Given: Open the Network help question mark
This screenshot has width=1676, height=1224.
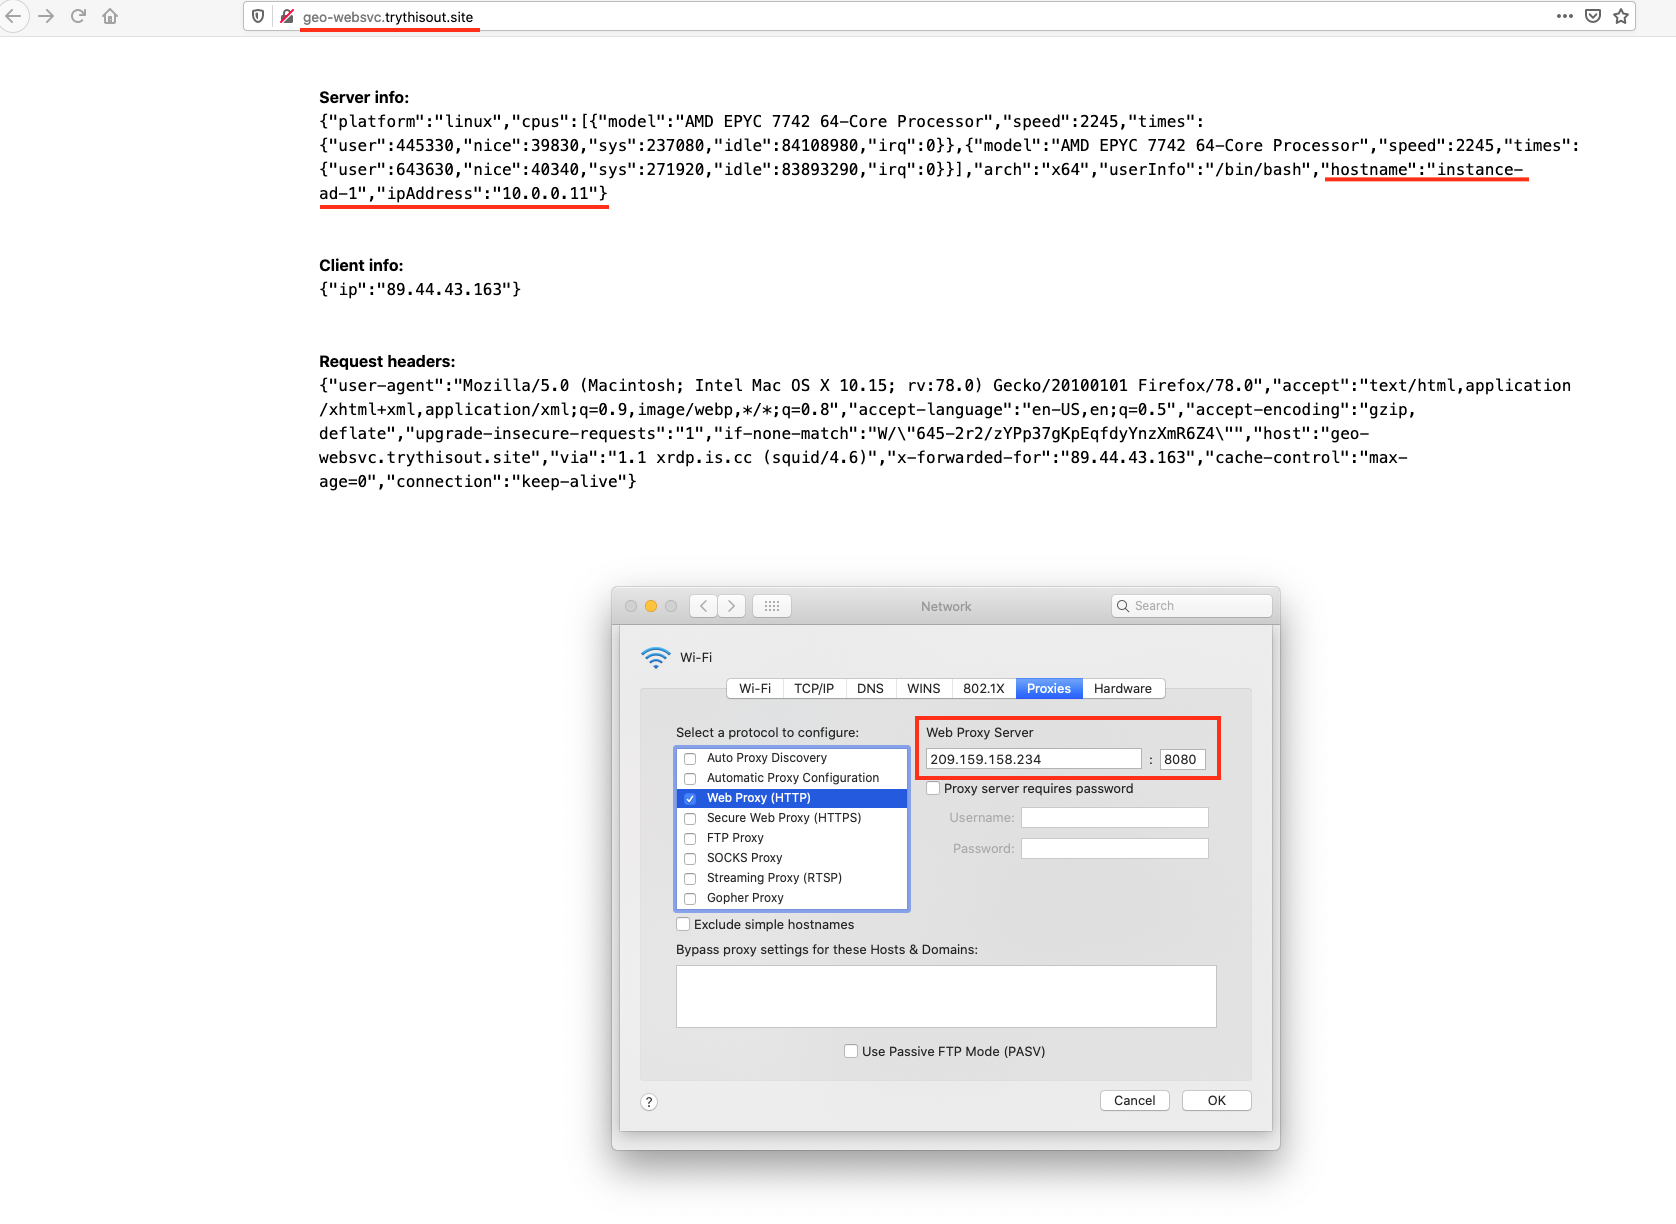Looking at the screenshot, I should click(x=649, y=1102).
